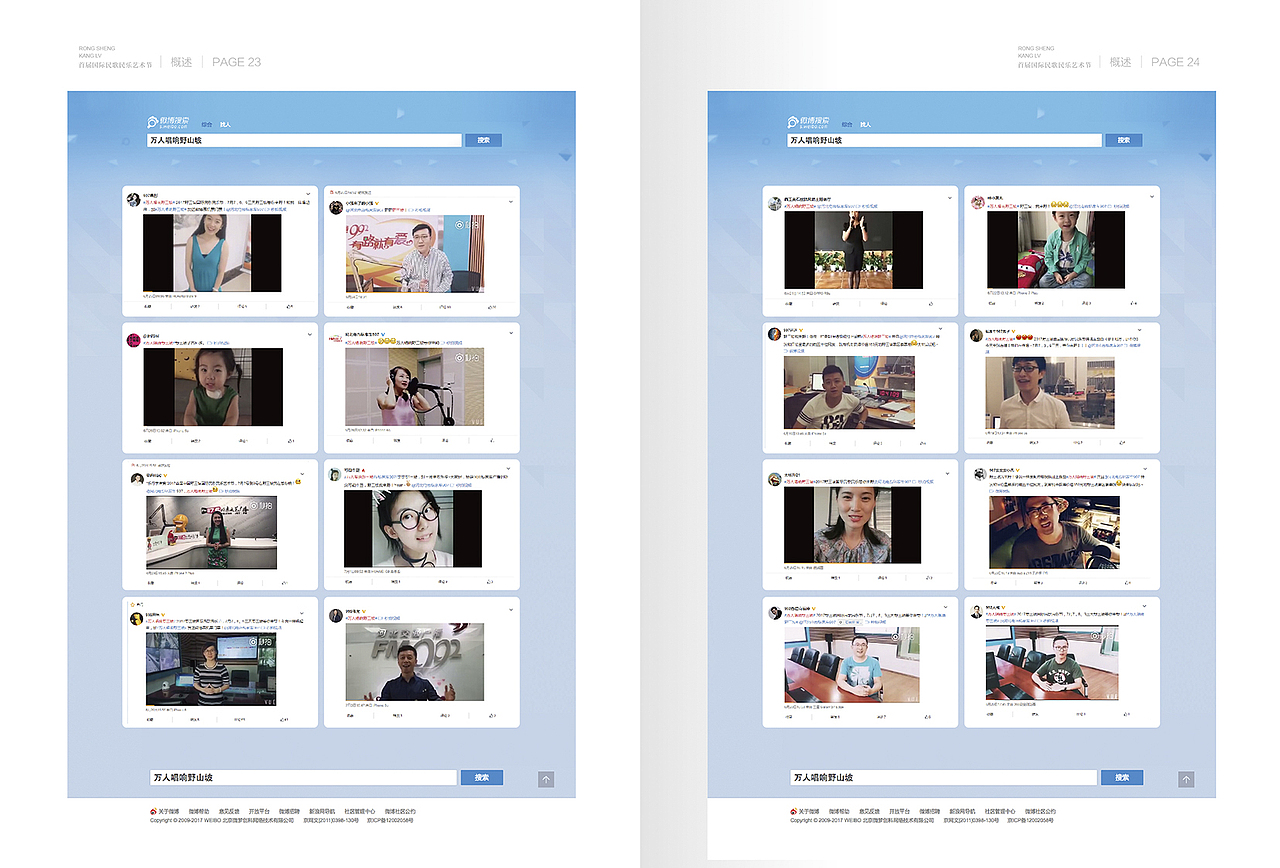Click the top 搜索 button on page 24

coord(1123,141)
